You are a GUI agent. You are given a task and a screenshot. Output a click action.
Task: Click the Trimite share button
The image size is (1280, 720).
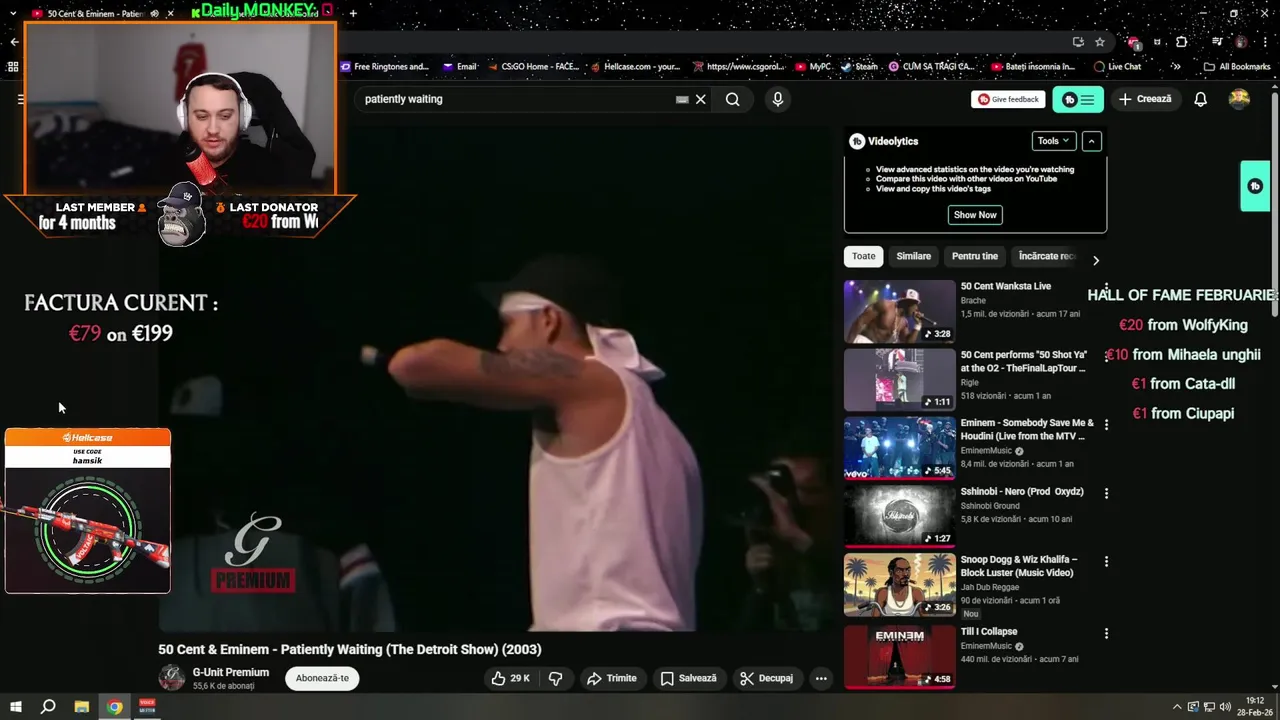point(611,678)
